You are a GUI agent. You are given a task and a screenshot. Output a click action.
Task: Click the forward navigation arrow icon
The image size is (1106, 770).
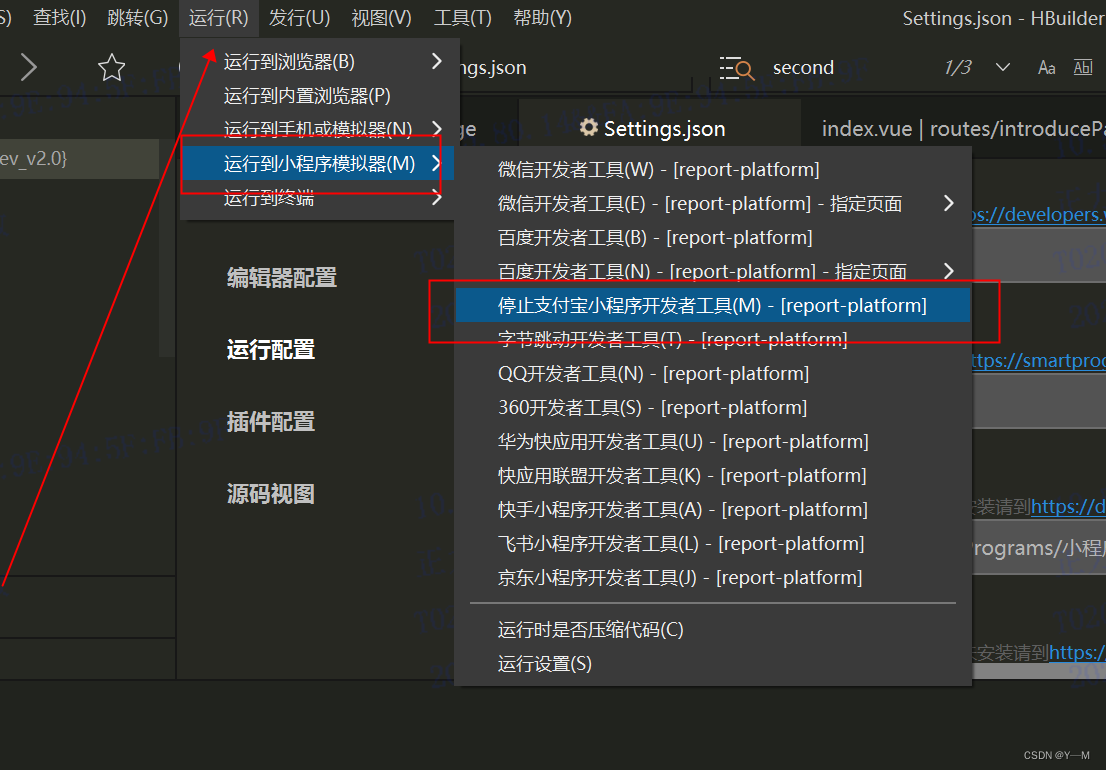point(28,67)
